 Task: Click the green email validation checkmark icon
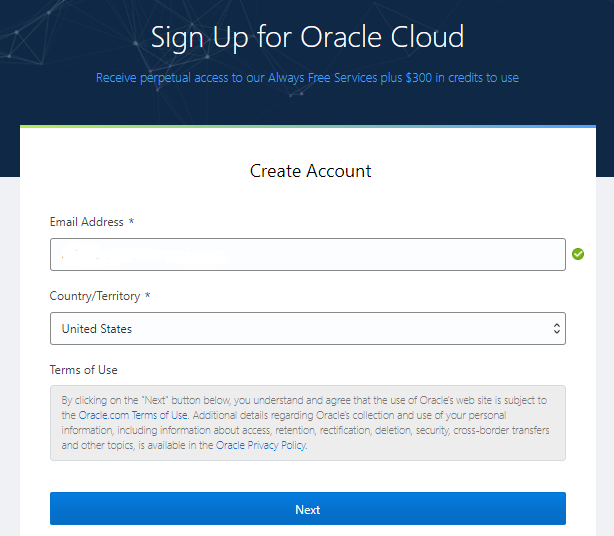pos(578,254)
